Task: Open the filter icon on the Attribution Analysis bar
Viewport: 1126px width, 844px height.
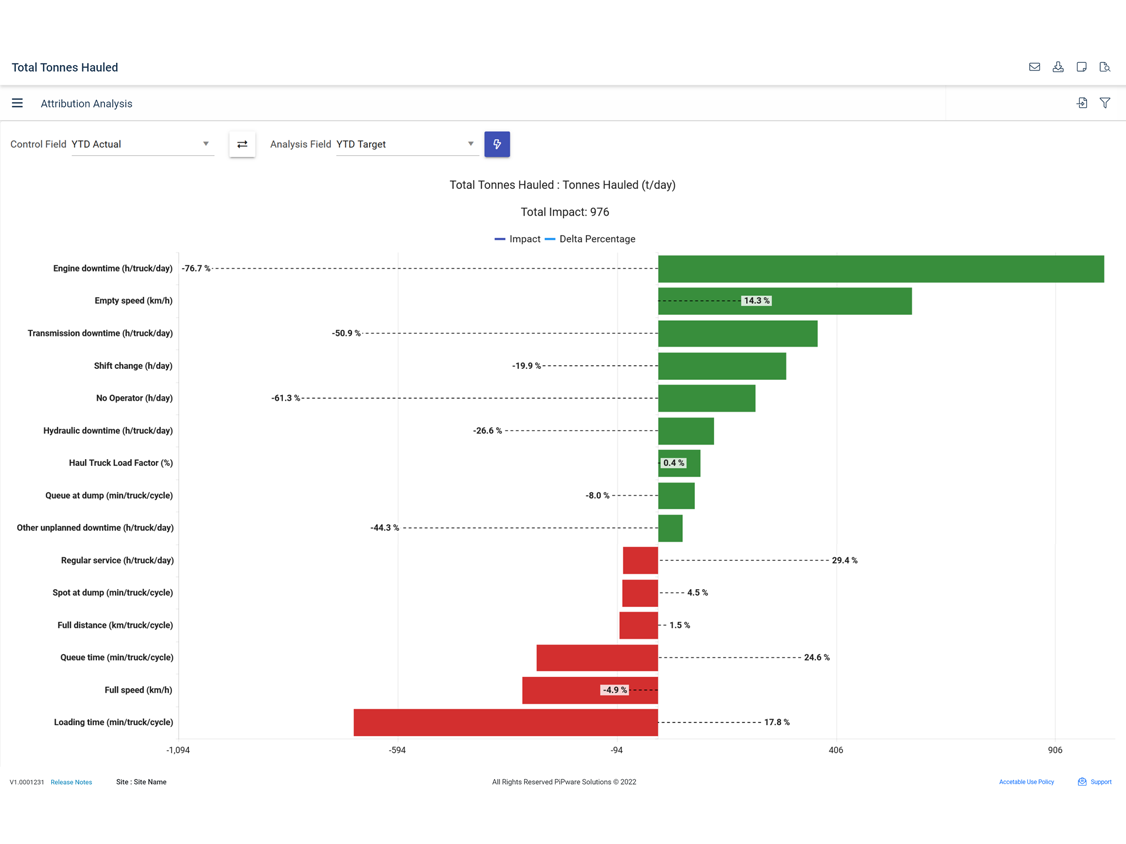Action: (1105, 103)
